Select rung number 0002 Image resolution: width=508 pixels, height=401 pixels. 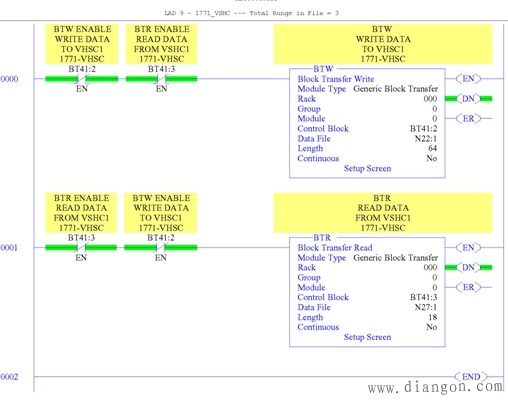tap(9, 377)
